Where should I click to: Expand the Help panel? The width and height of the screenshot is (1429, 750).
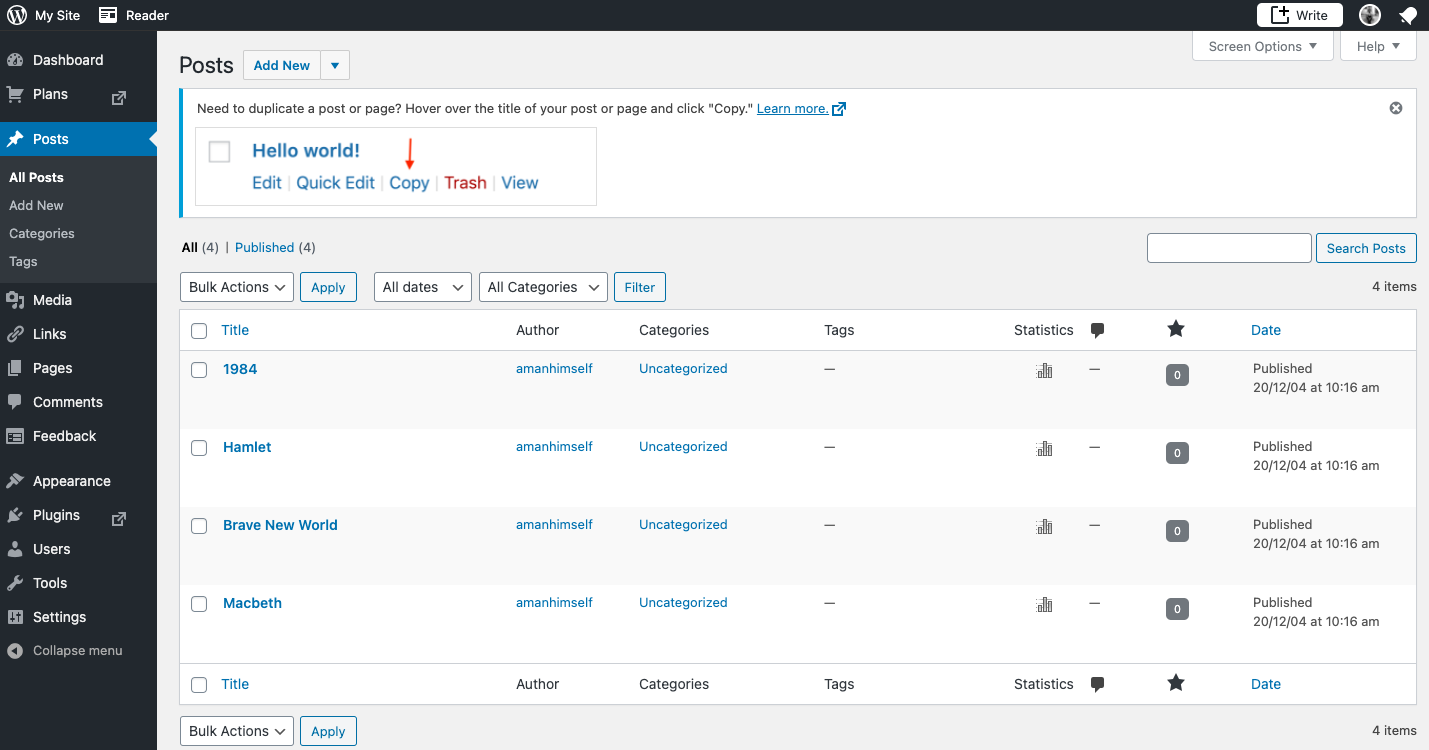[x=1378, y=46]
